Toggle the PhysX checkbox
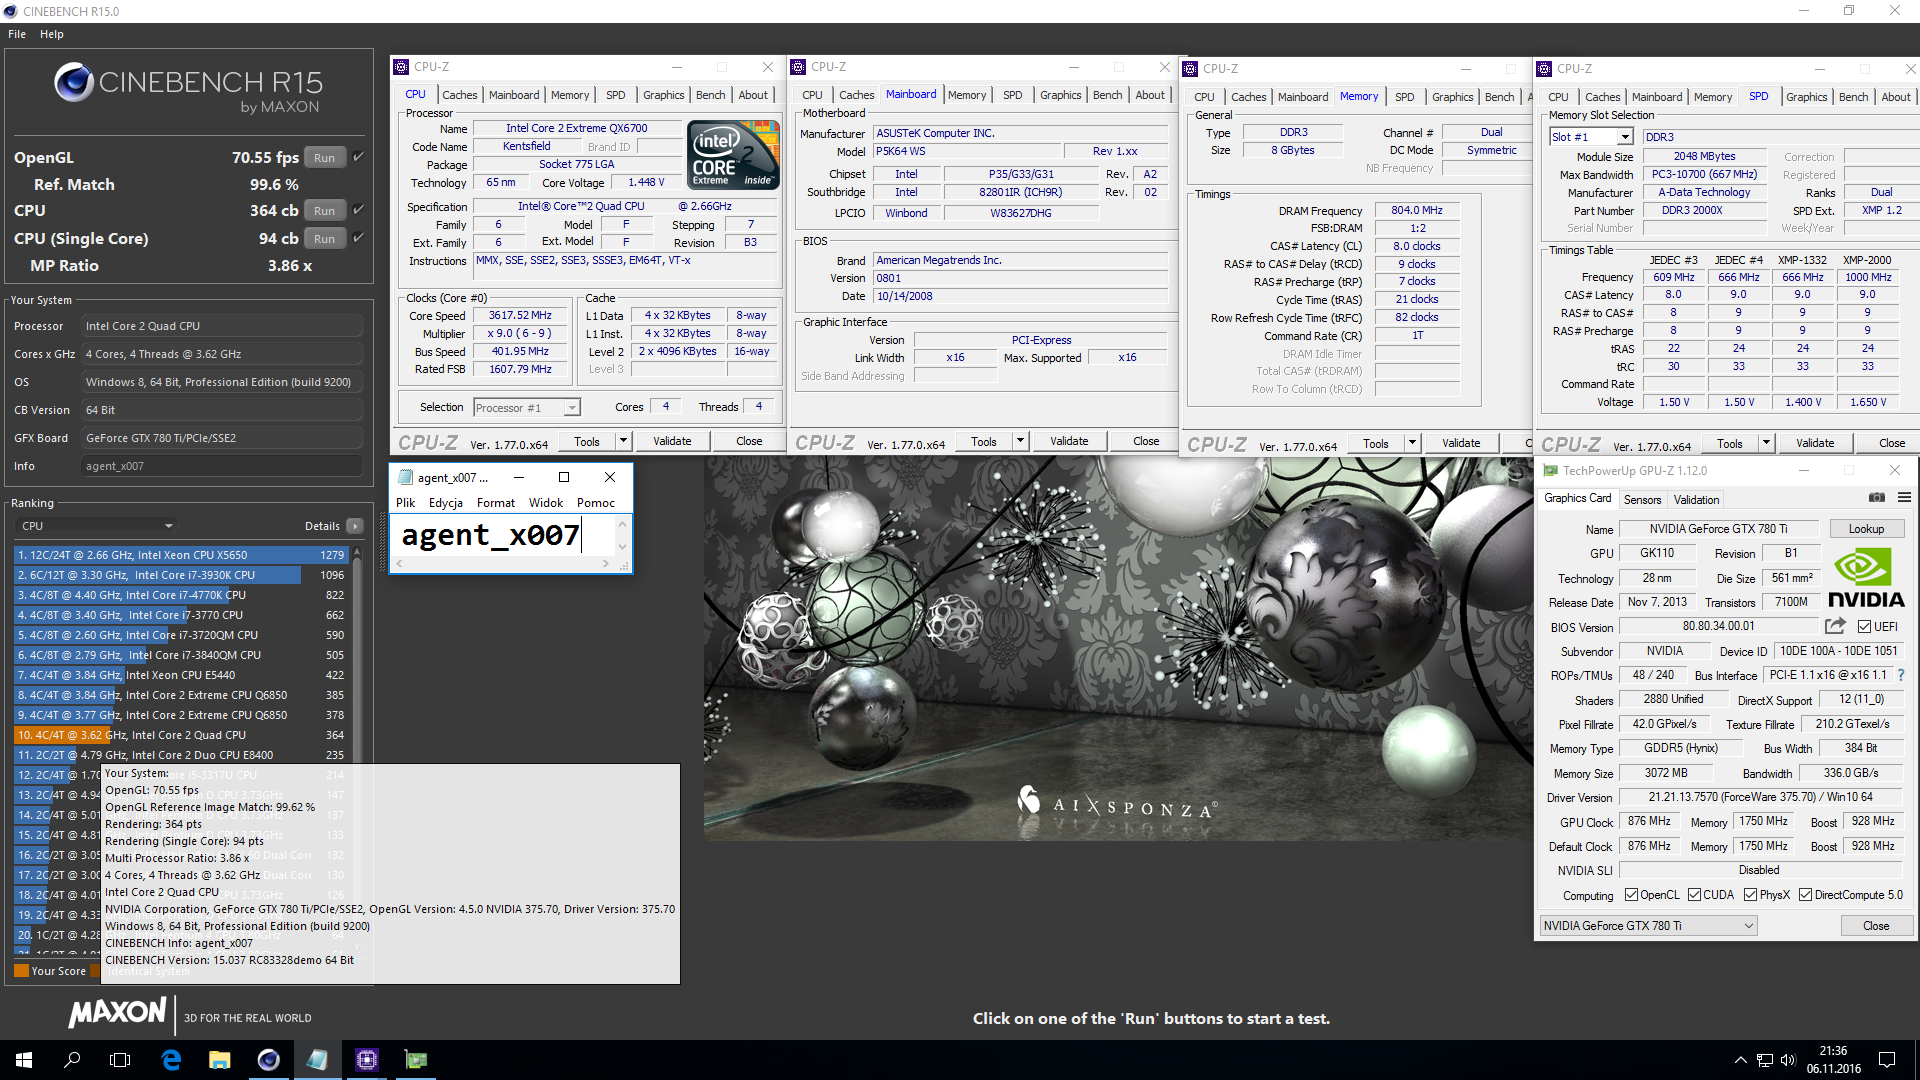Image resolution: width=1920 pixels, height=1080 pixels. point(1750,895)
